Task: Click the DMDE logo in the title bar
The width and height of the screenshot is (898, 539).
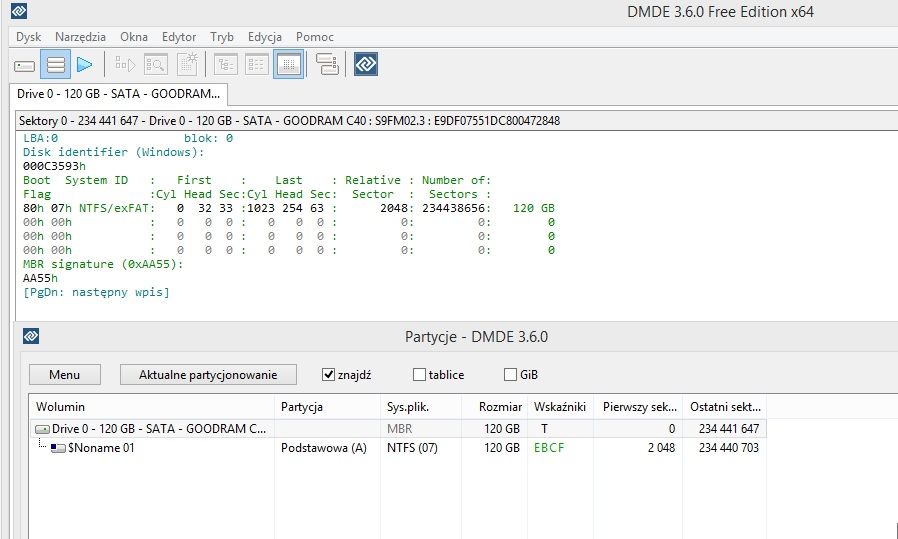Action: pos(18,11)
